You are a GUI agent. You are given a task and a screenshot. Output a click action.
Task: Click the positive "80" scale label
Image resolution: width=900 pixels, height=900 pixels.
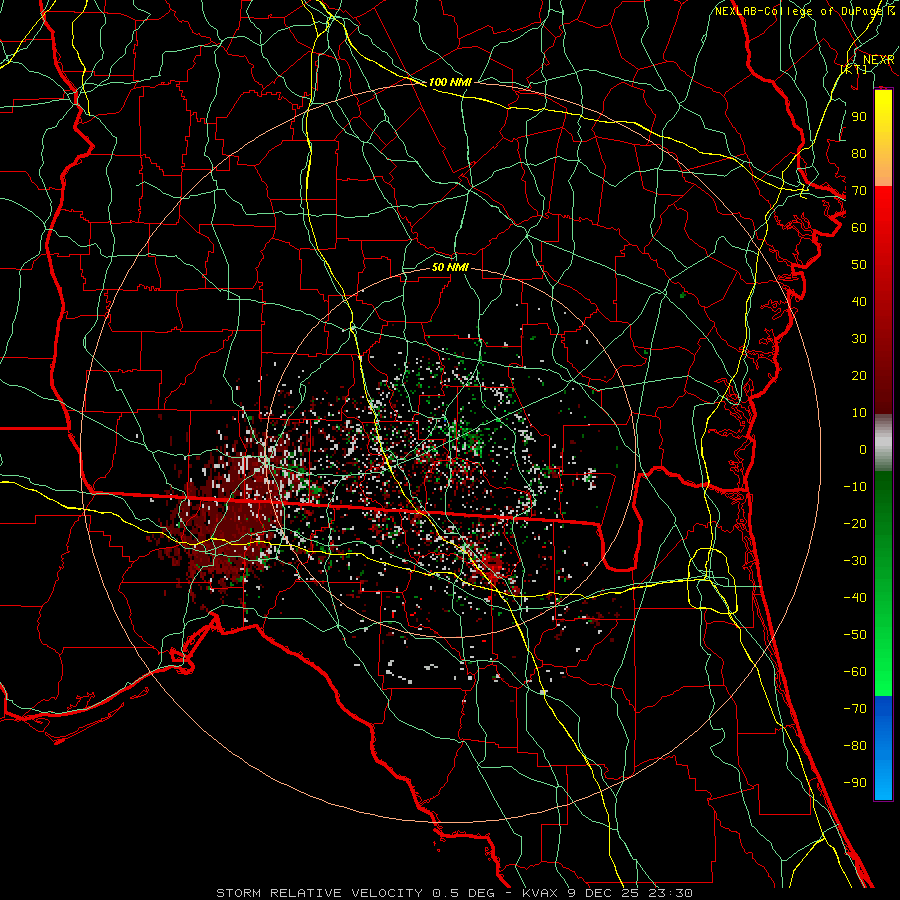tap(859, 153)
